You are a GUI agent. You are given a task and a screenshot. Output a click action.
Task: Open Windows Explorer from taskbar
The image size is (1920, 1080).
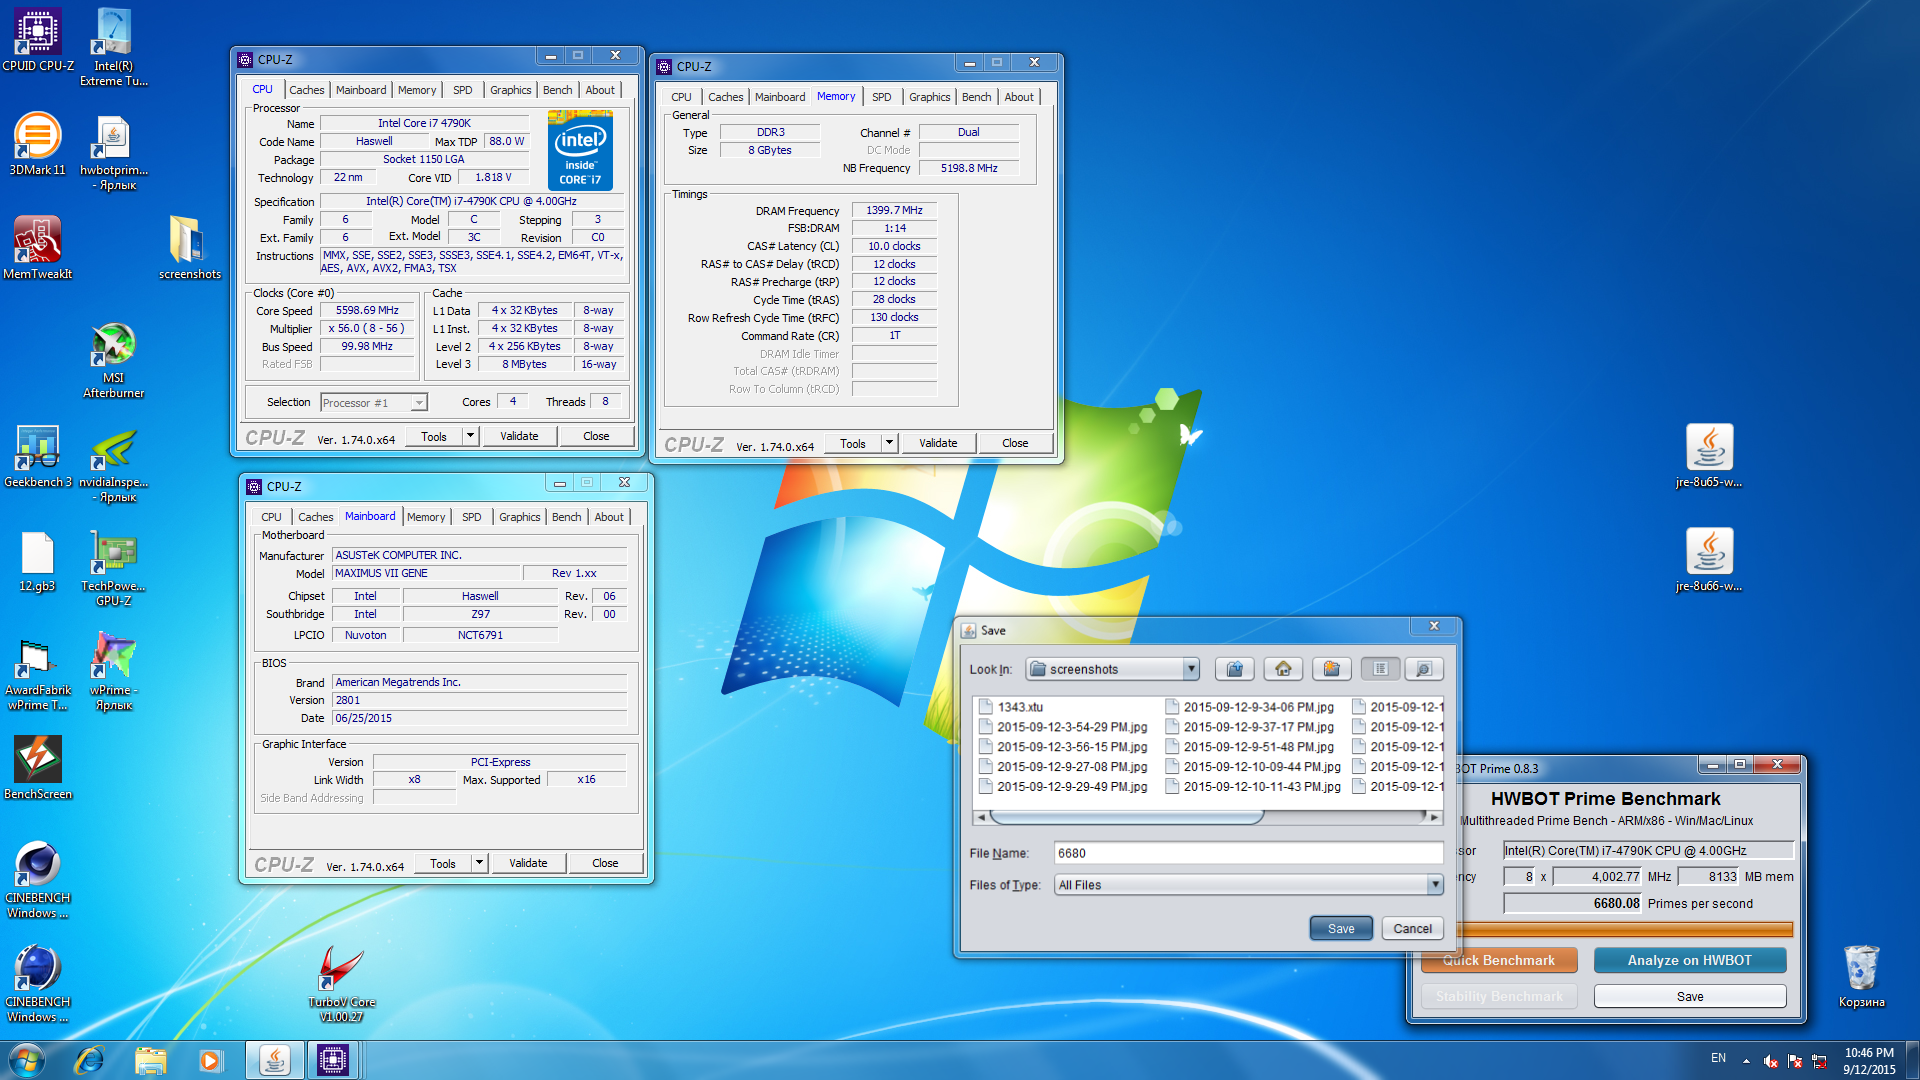(150, 1060)
